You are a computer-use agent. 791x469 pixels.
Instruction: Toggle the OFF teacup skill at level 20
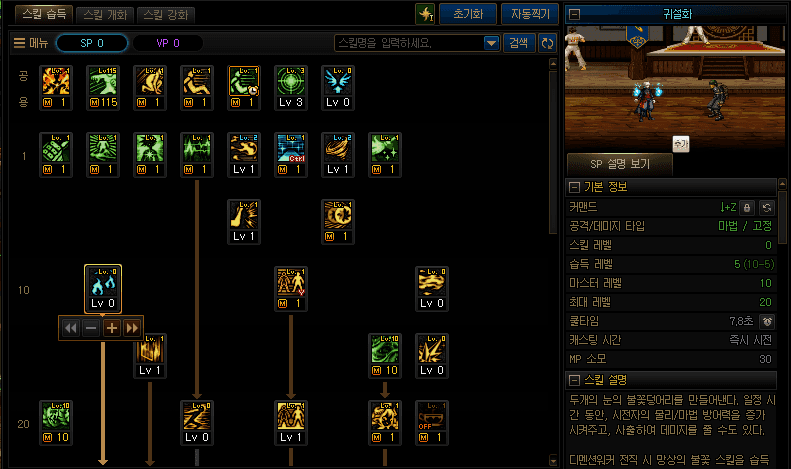[x=431, y=416]
